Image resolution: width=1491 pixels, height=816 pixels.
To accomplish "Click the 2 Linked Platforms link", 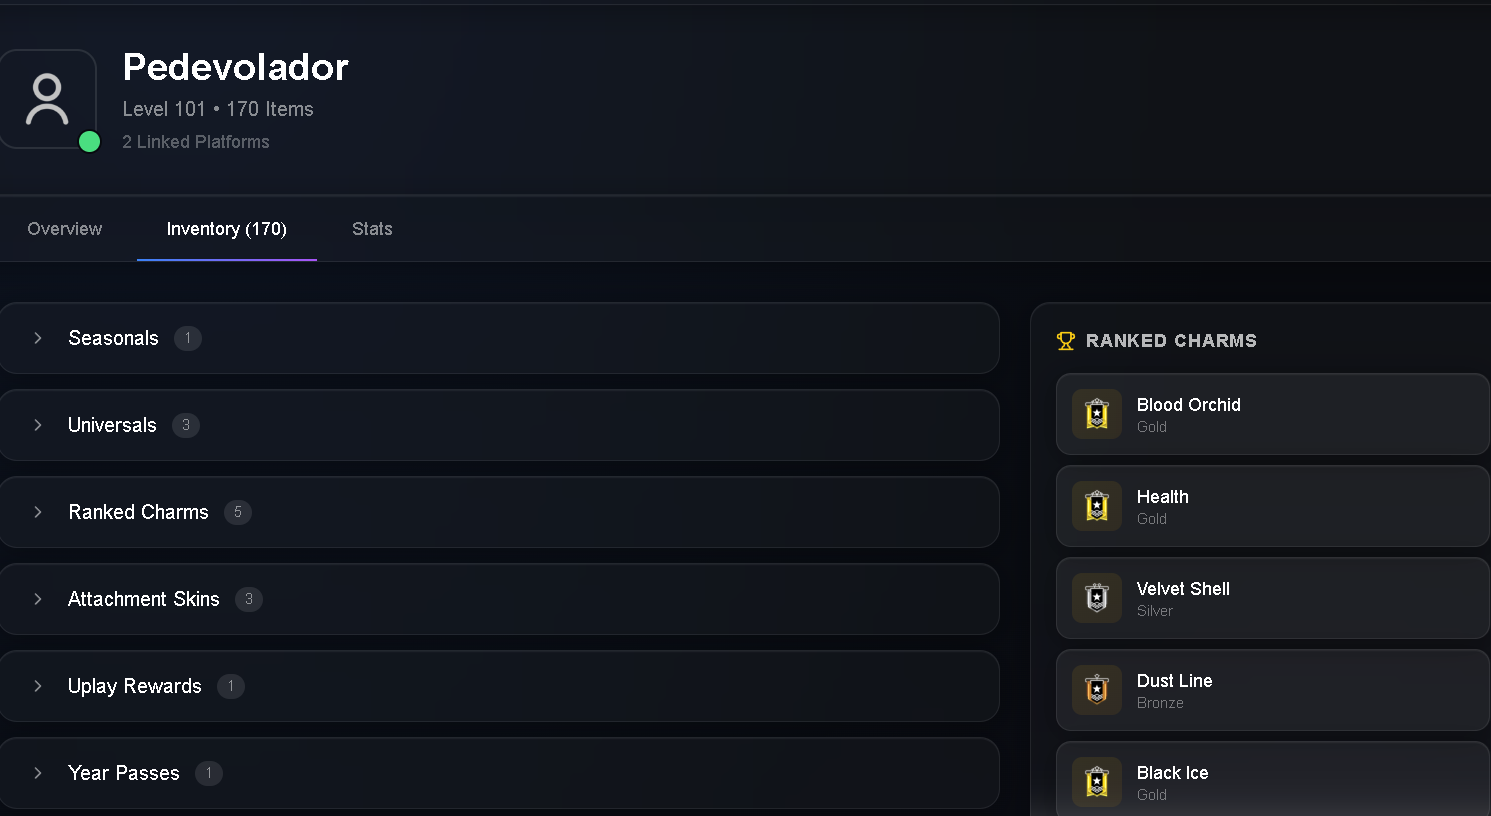I will [x=196, y=142].
